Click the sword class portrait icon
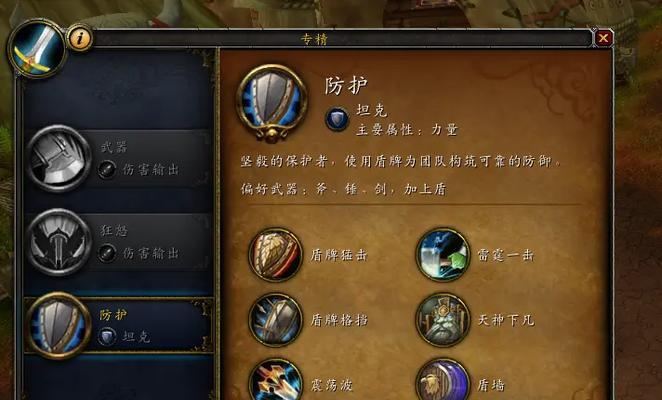 pos(37,49)
